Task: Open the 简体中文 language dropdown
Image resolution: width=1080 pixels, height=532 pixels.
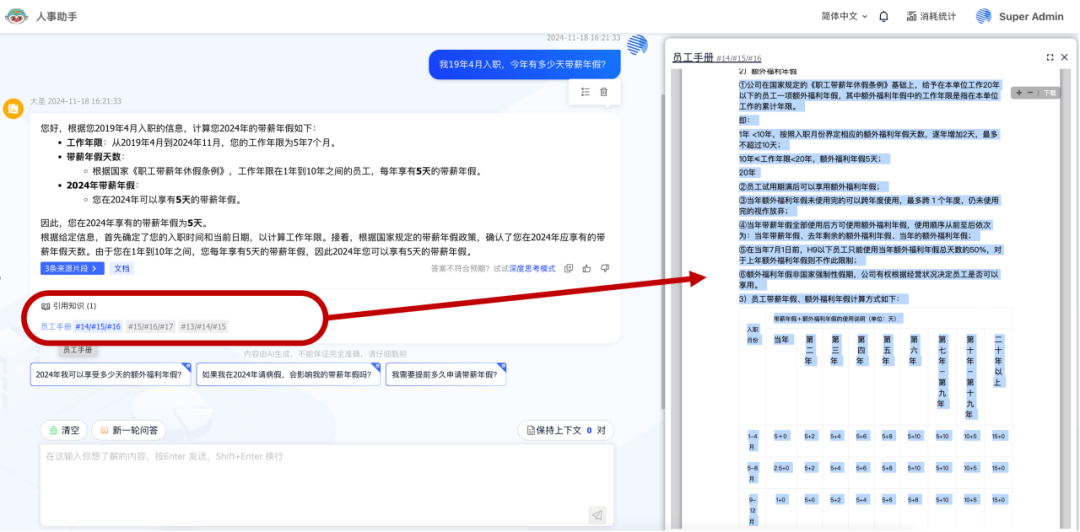Action: (x=844, y=16)
